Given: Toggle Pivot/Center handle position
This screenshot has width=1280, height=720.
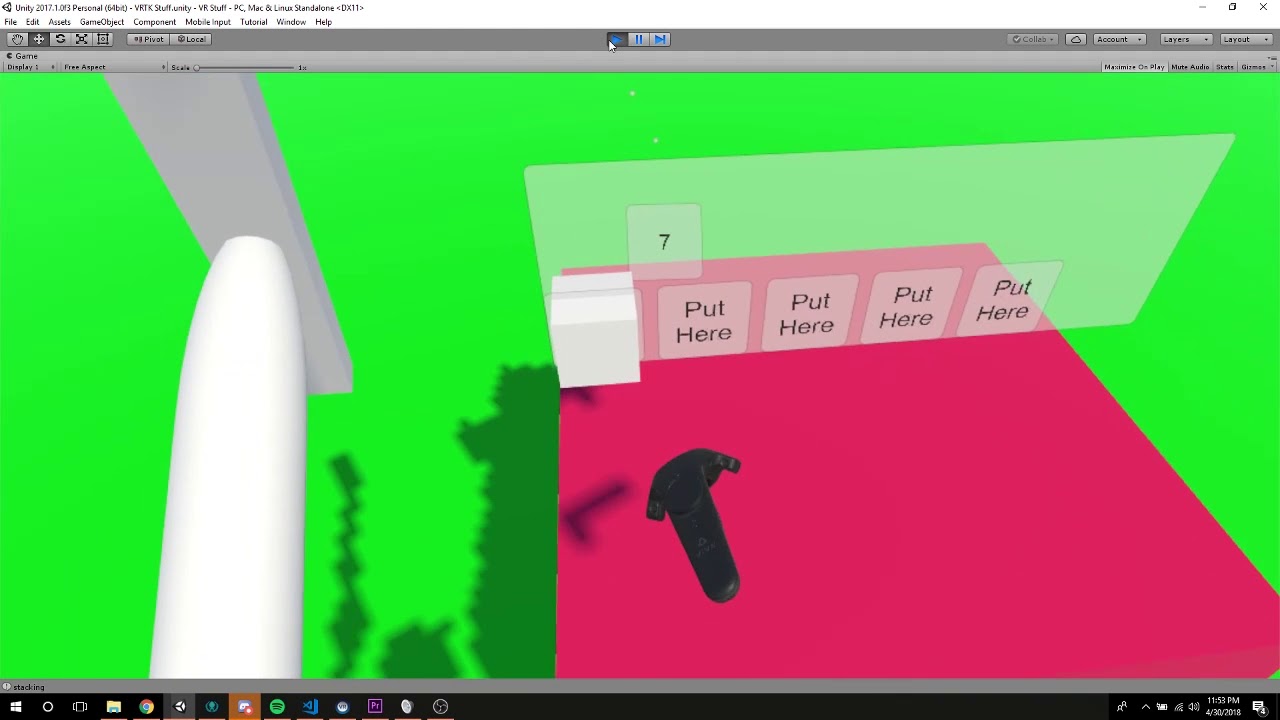Looking at the screenshot, I should pos(148,39).
